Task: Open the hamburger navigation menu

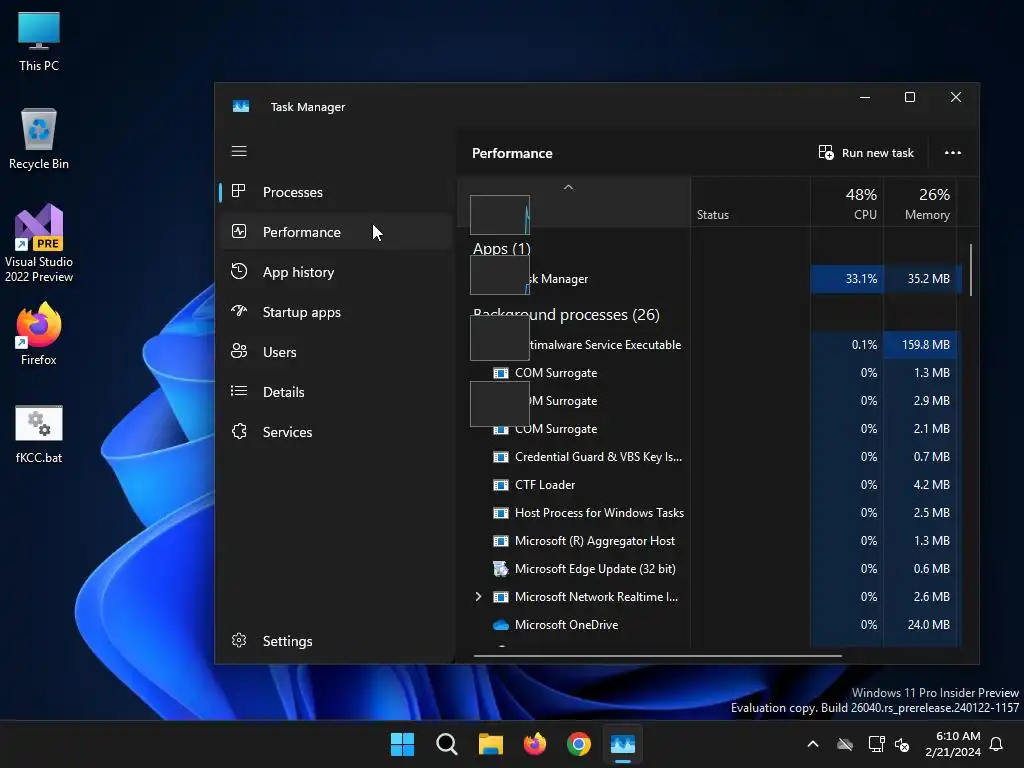Action: 239,152
